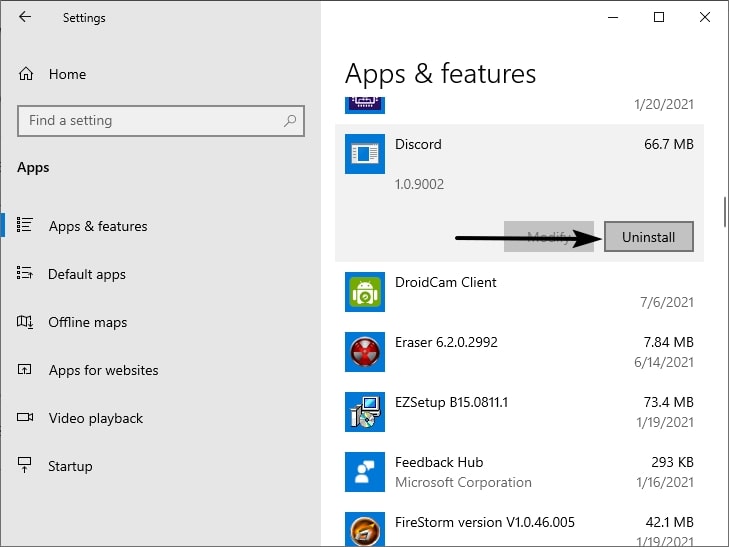Click FireStorm size 42.1 MB
729x547 pixels.
[x=669, y=522]
